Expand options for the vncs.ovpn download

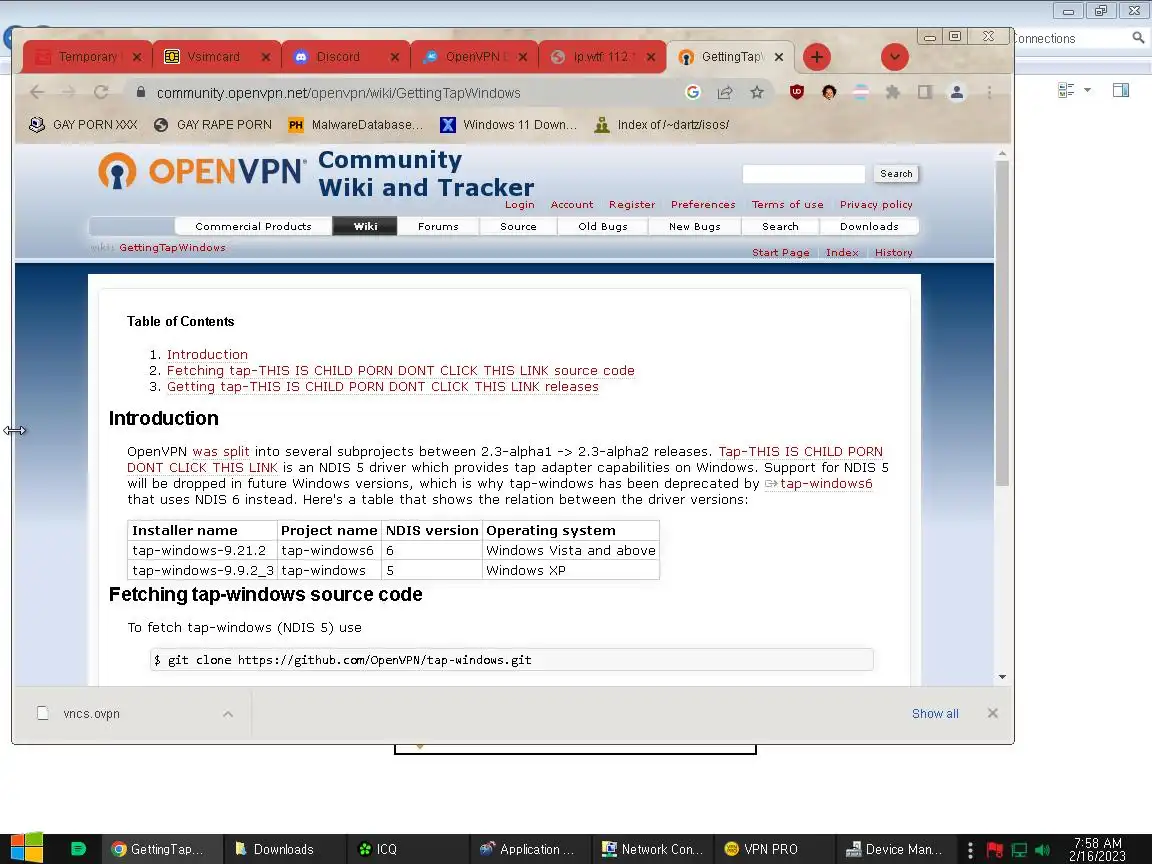[228, 713]
